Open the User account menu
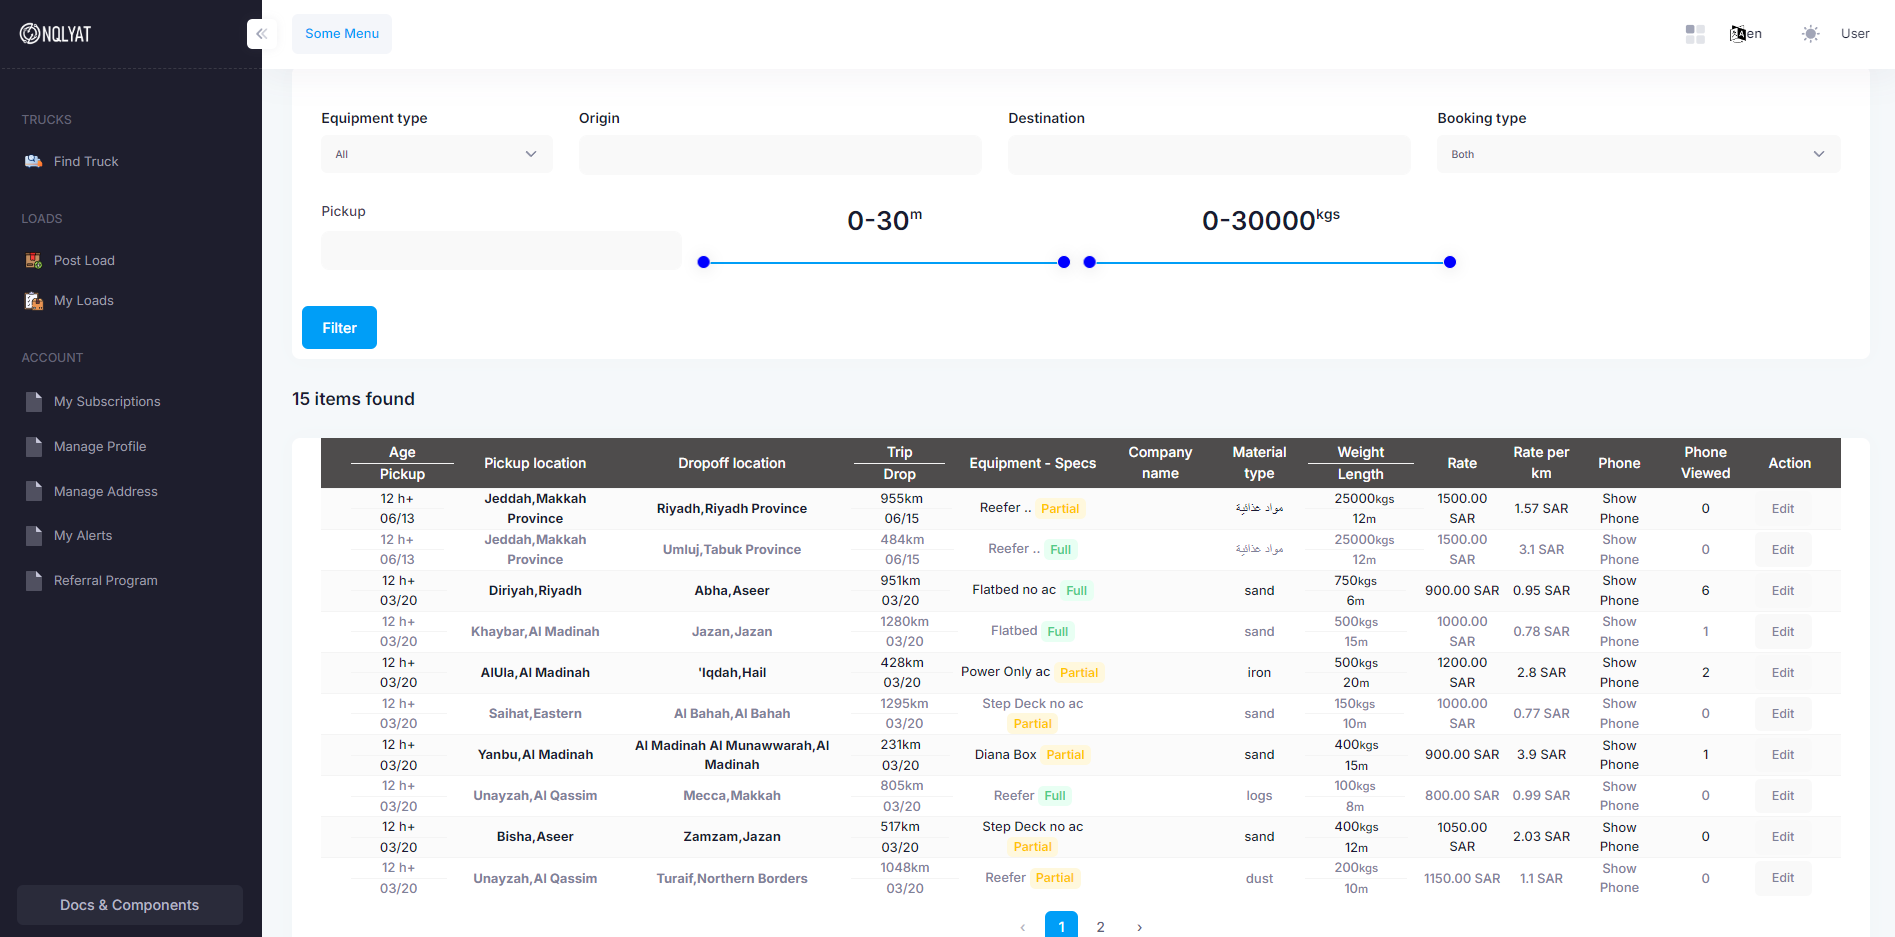This screenshot has width=1895, height=937. (1854, 34)
